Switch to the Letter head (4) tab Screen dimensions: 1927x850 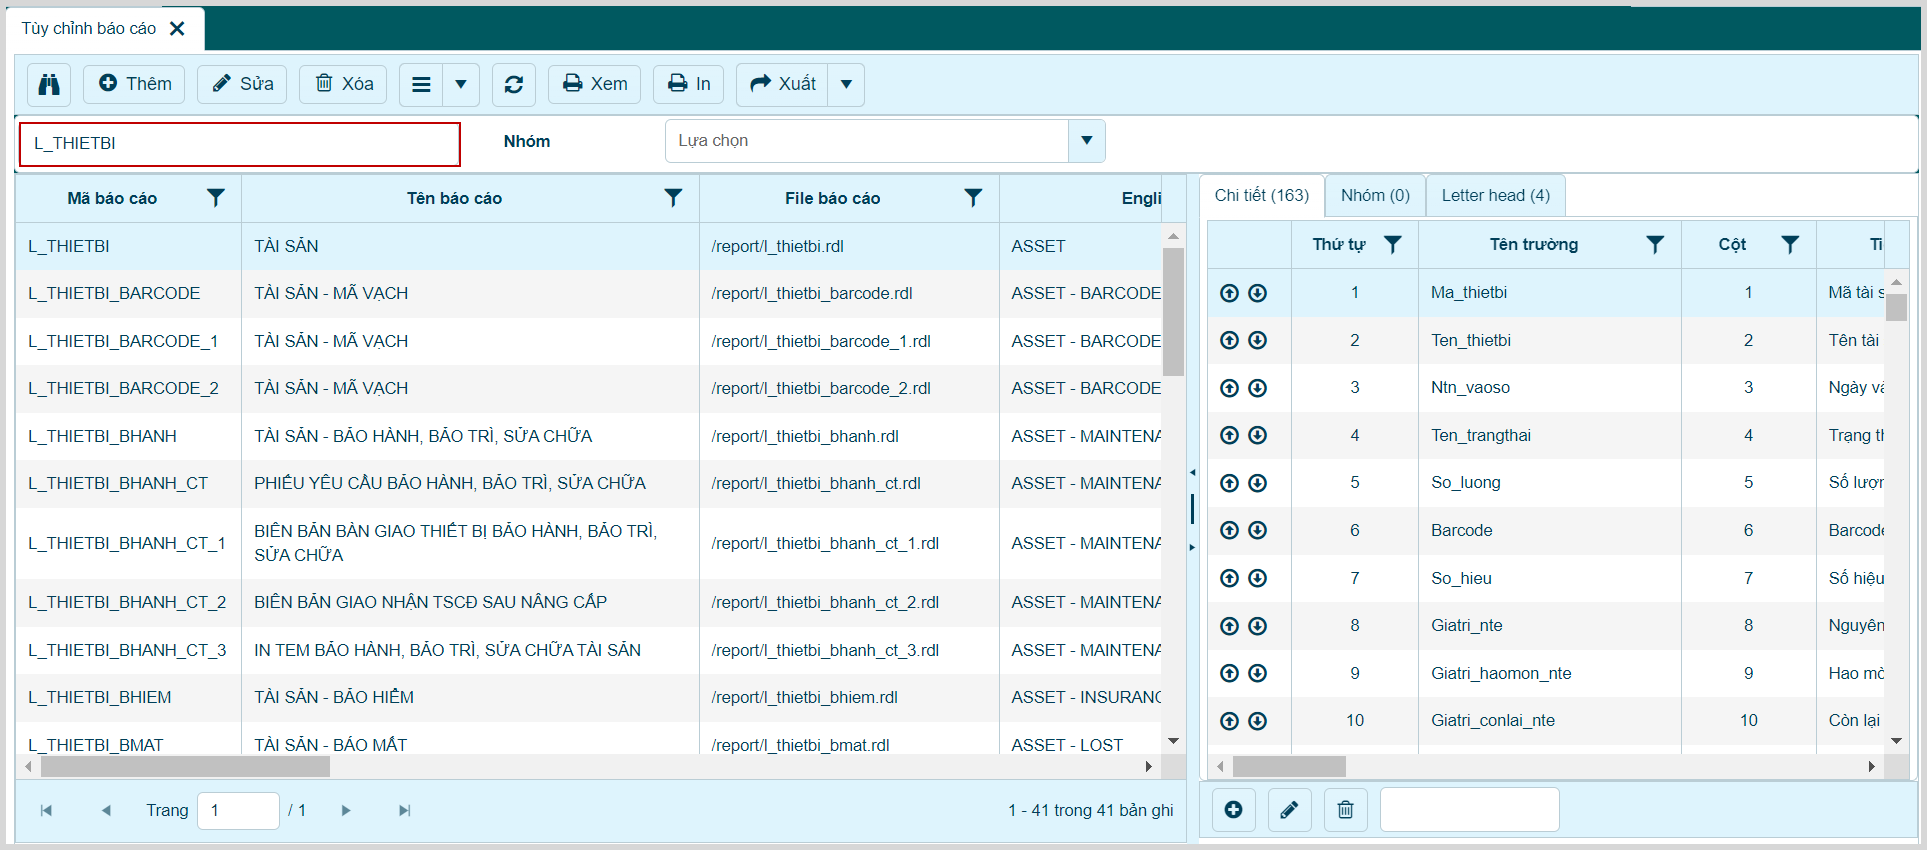pos(1496,196)
